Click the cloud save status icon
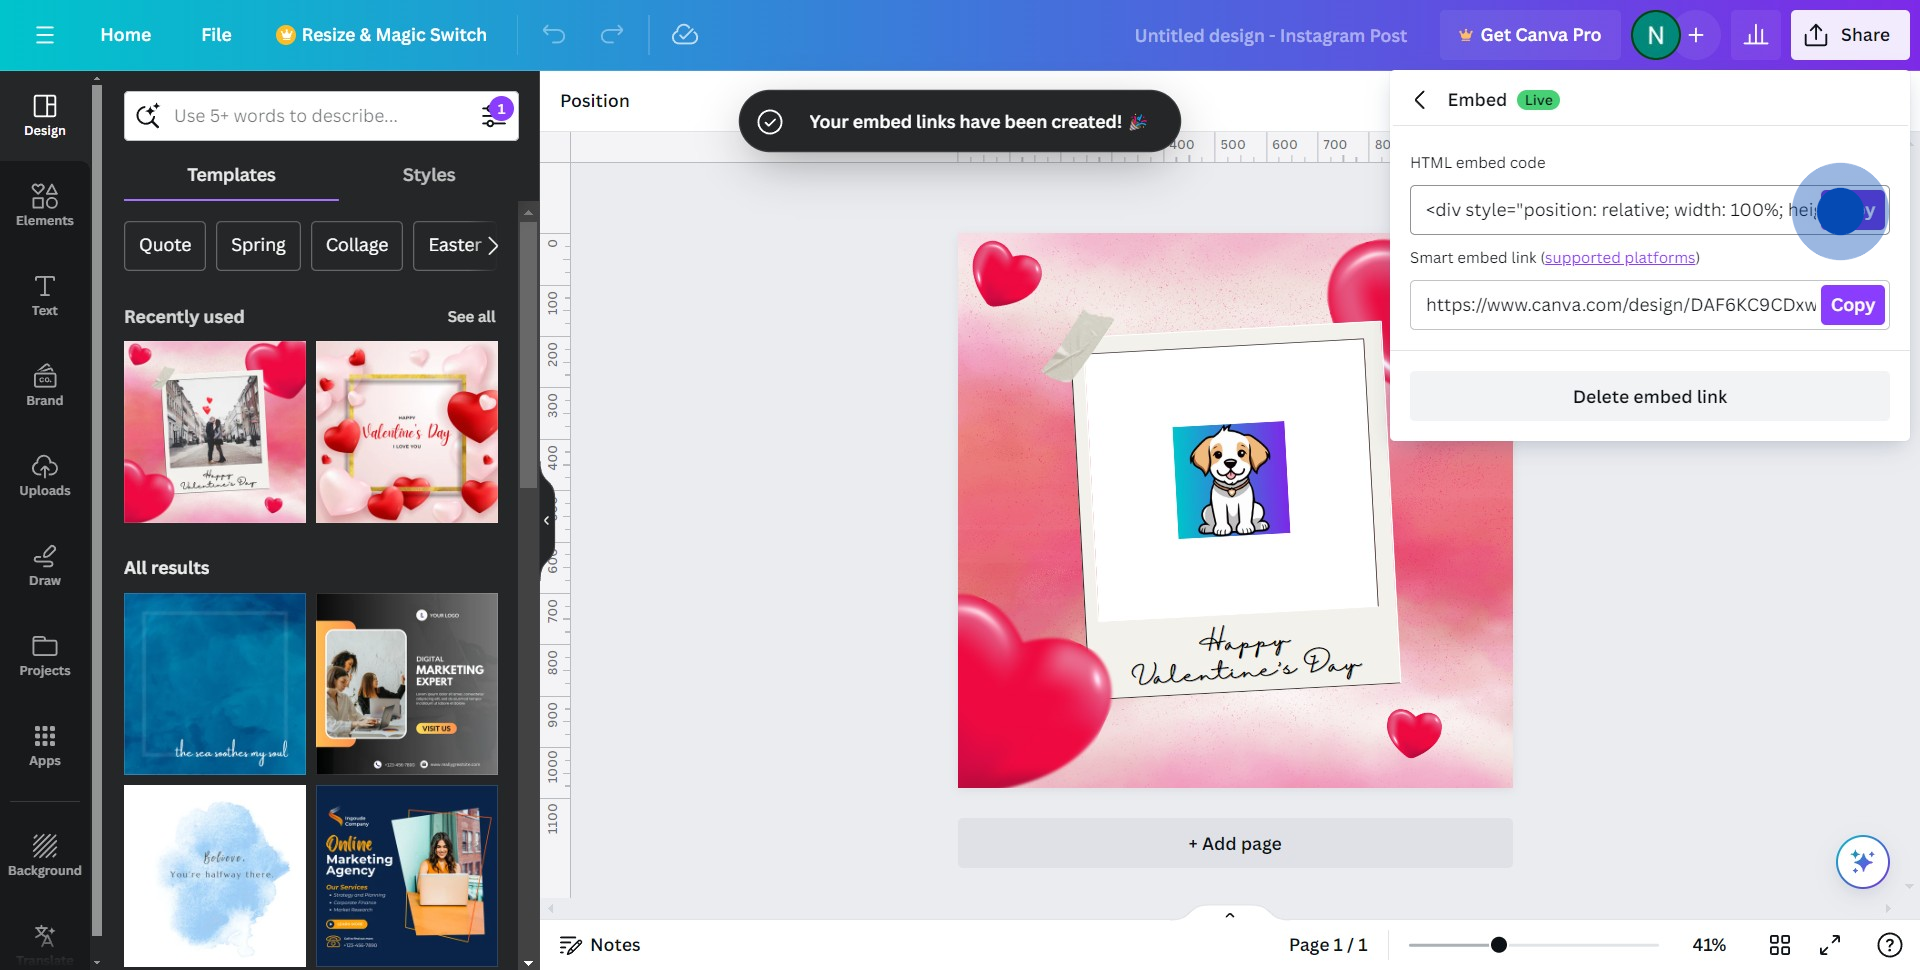 click(x=685, y=35)
